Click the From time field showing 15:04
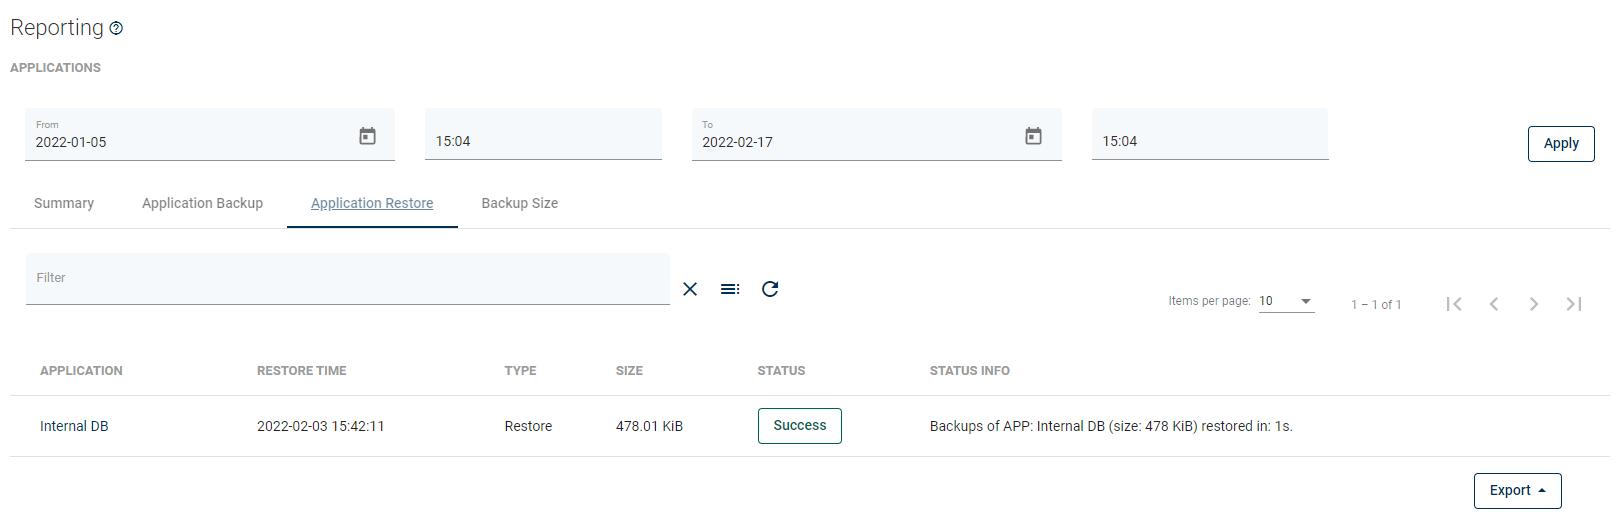 click(543, 141)
